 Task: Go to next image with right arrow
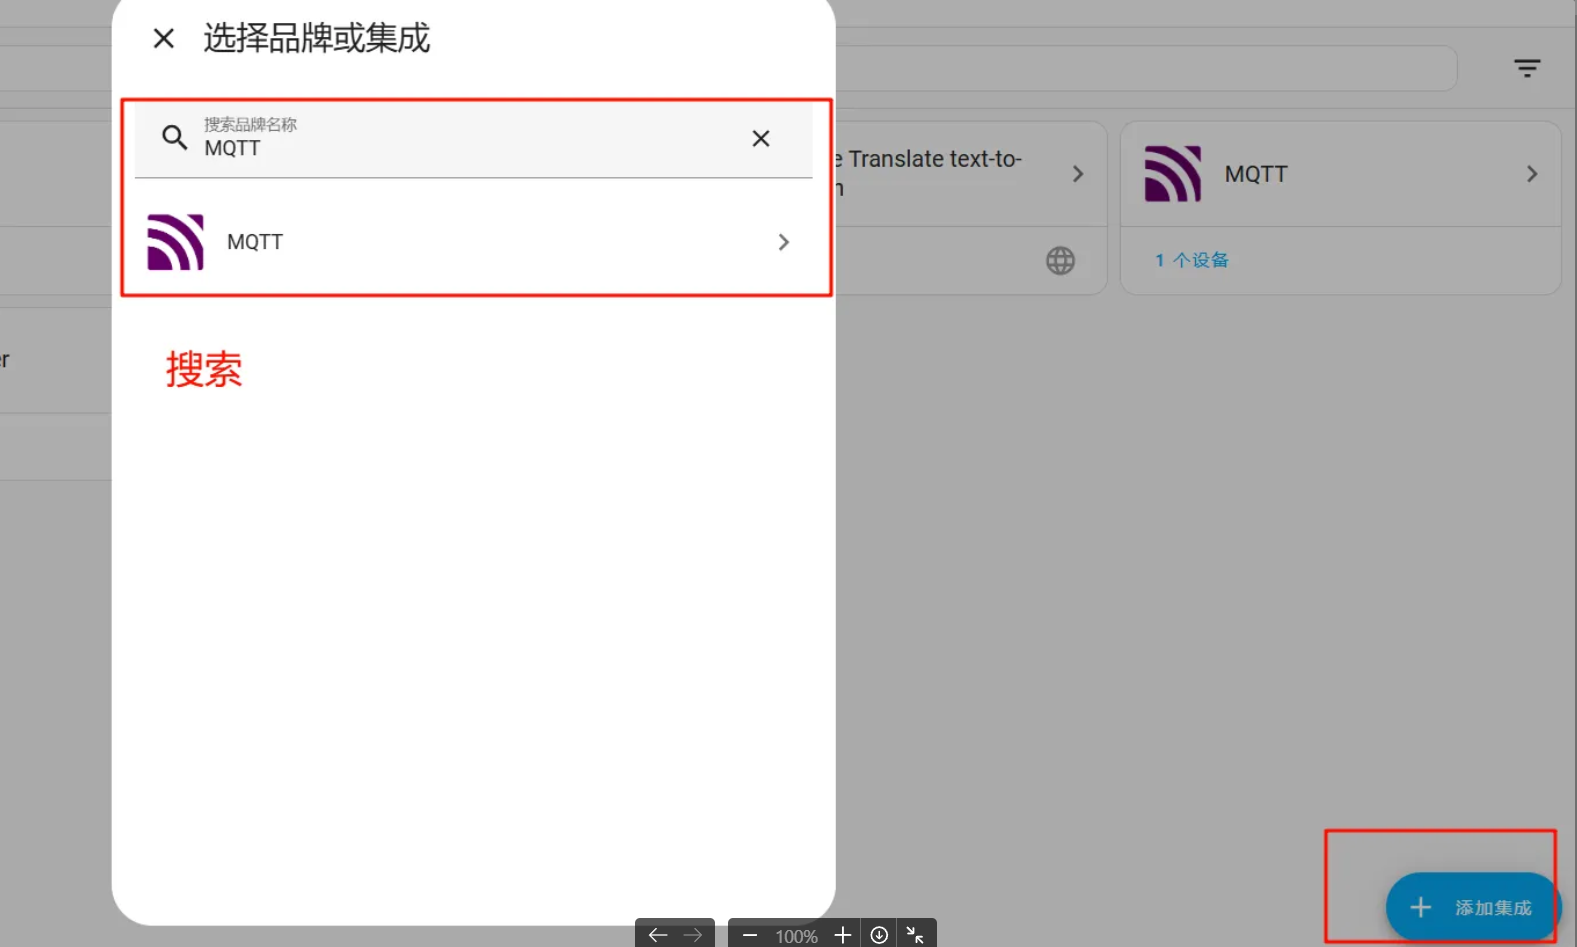point(693,935)
